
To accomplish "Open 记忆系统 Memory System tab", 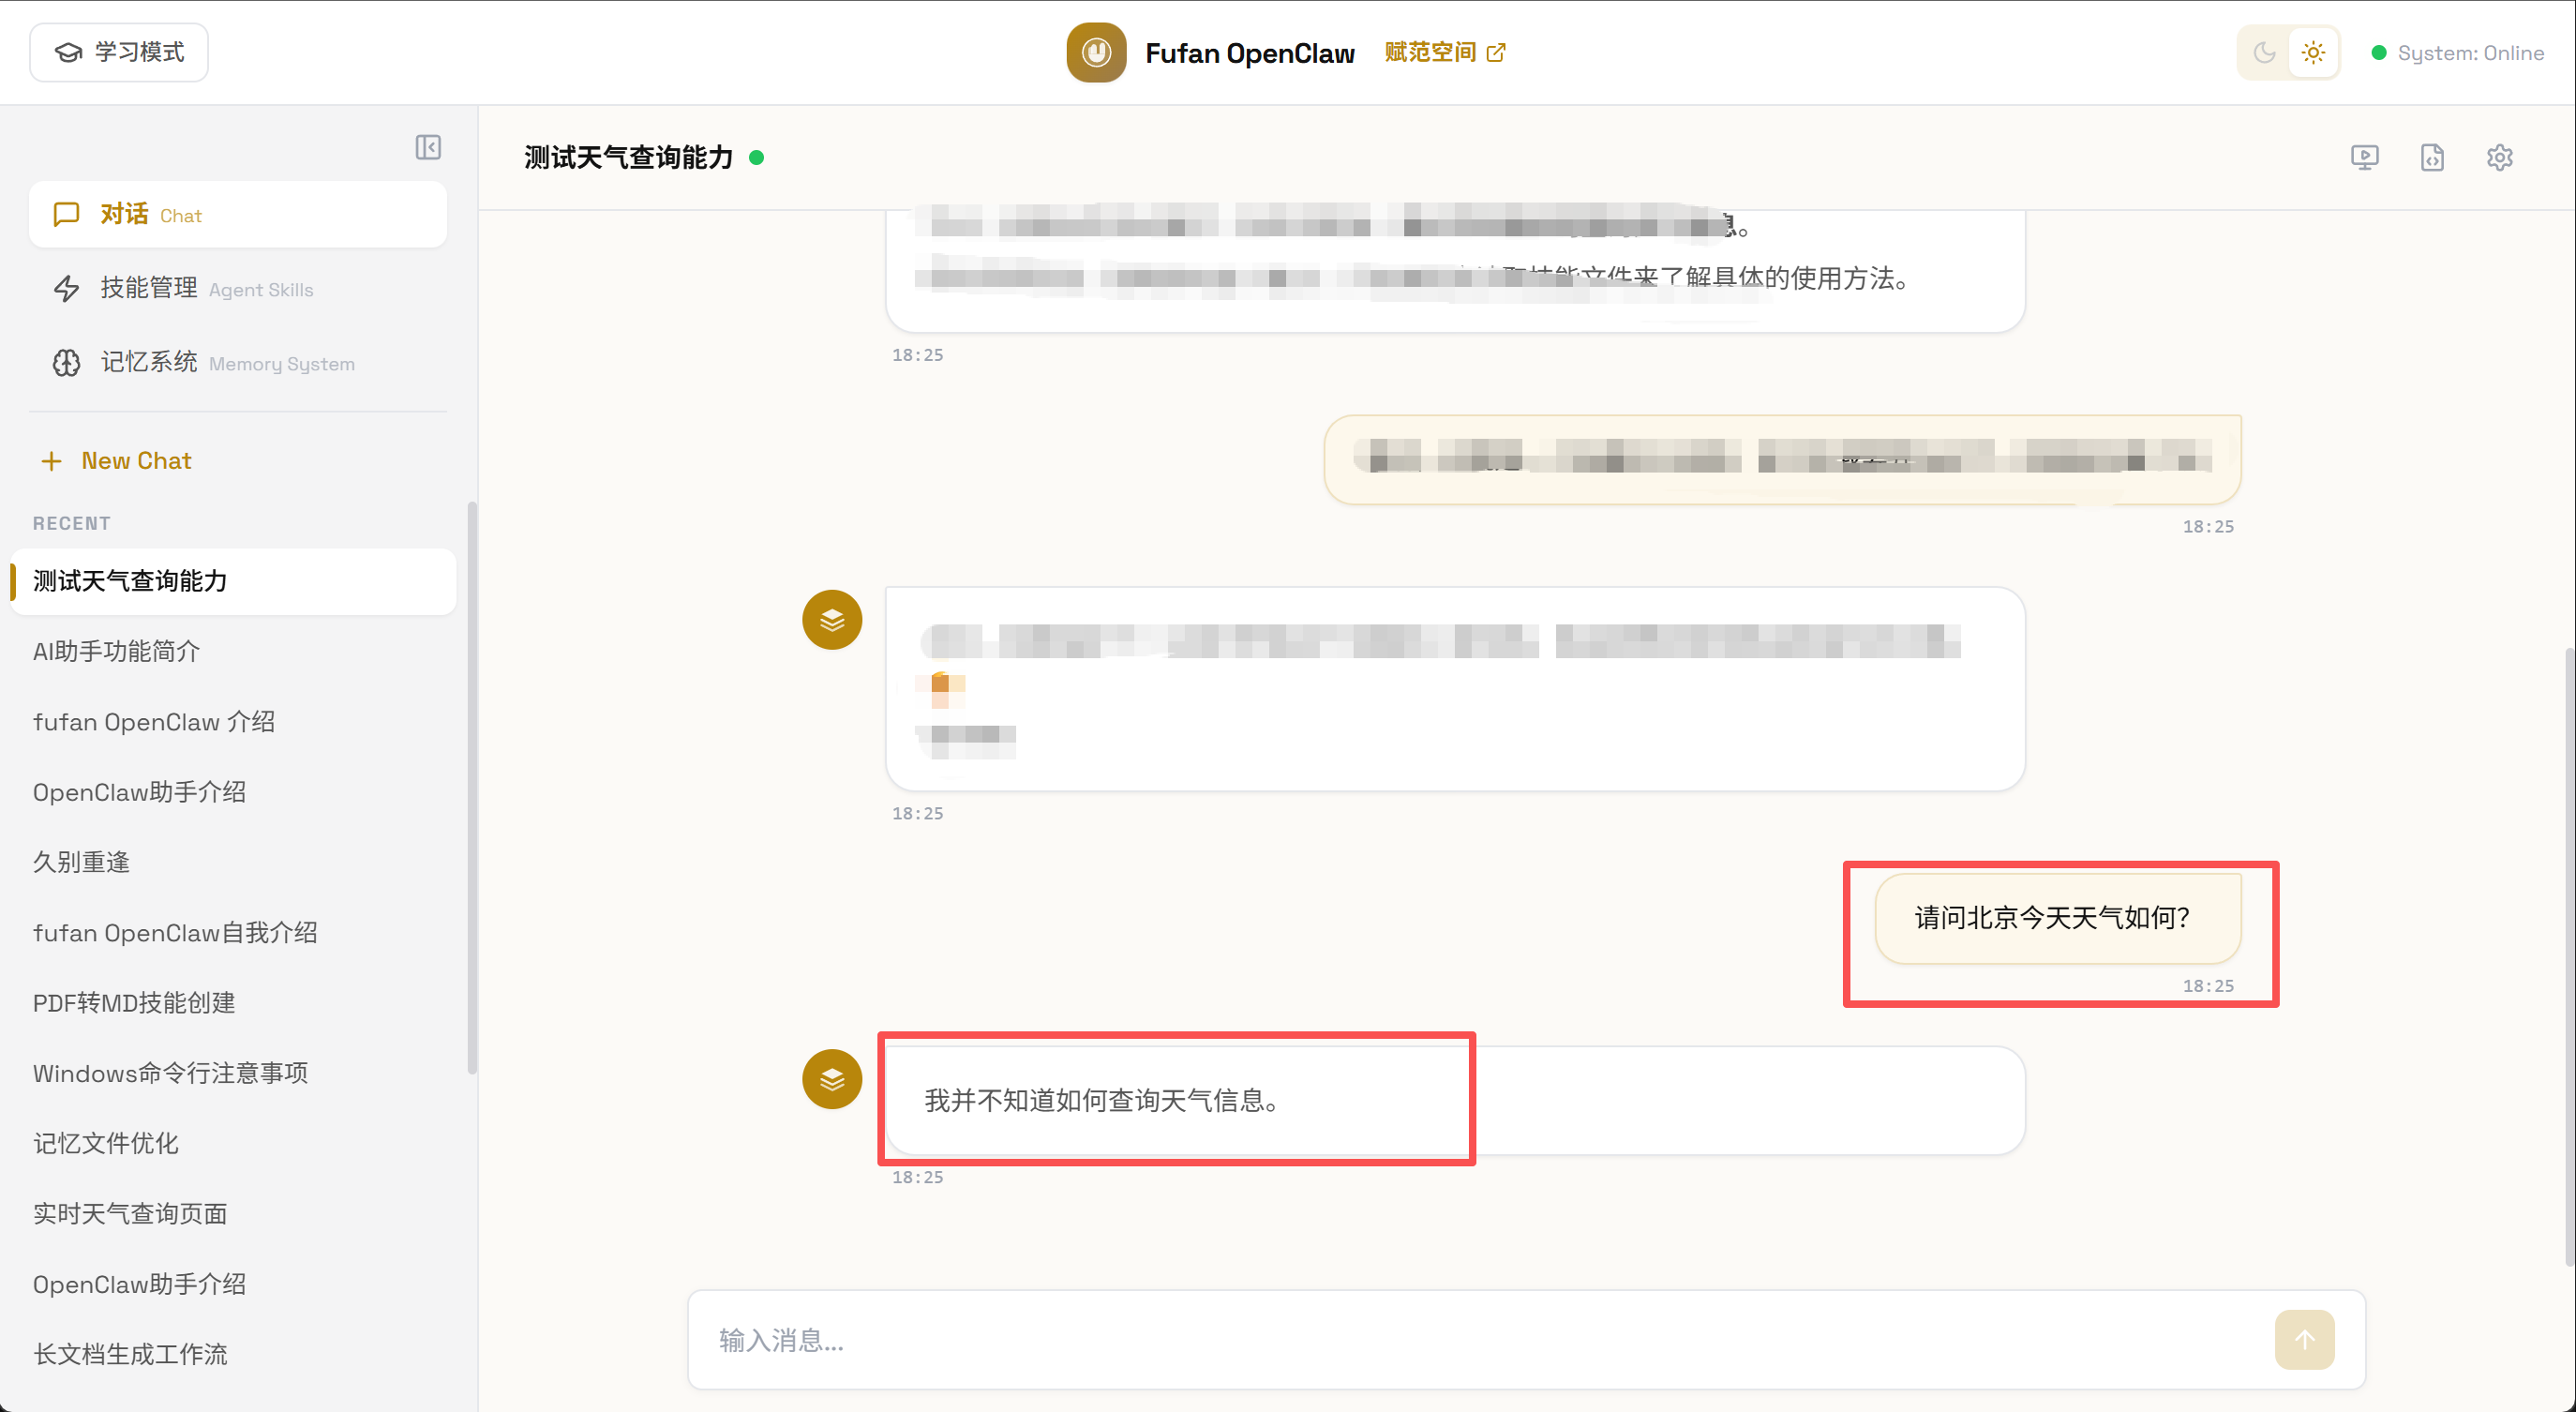I will [238, 362].
